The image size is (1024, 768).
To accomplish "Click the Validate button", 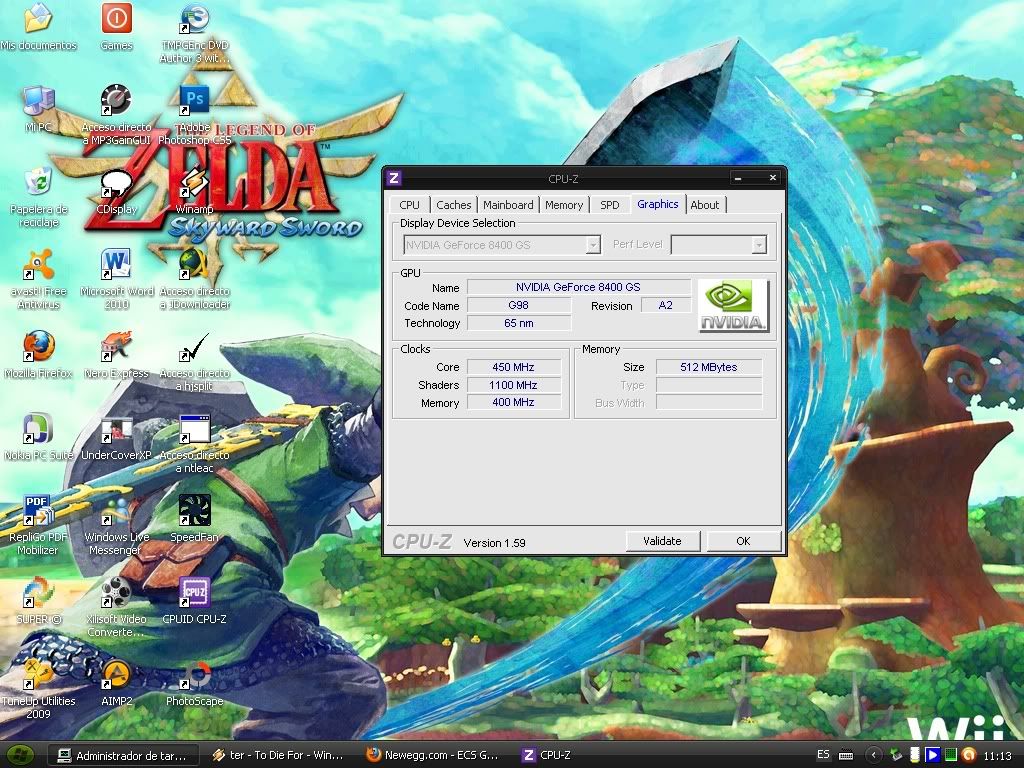I will coord(662,541).
